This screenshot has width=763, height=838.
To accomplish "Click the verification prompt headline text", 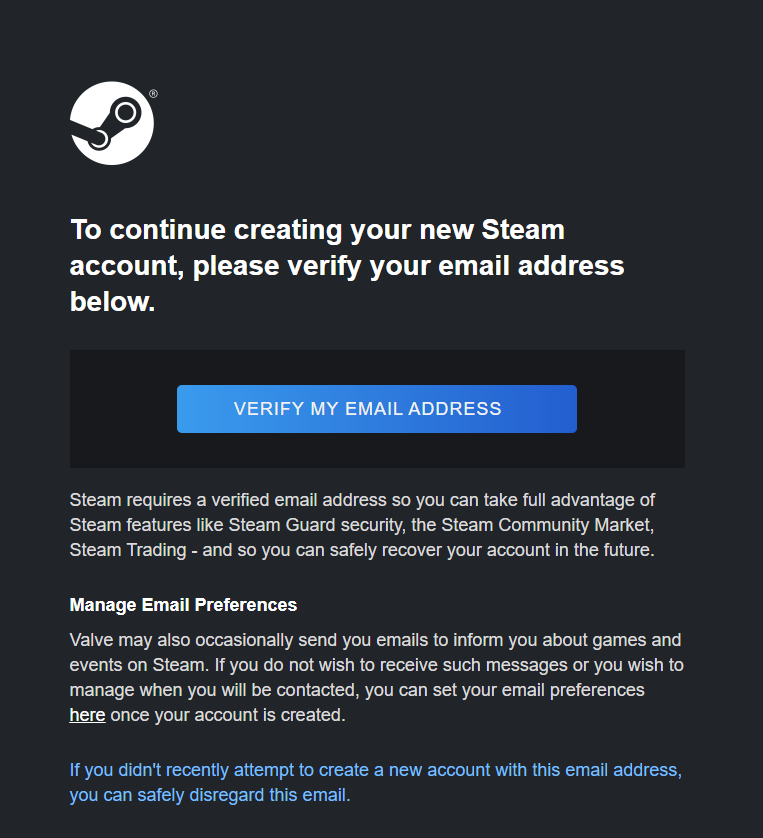I will 340,265.
